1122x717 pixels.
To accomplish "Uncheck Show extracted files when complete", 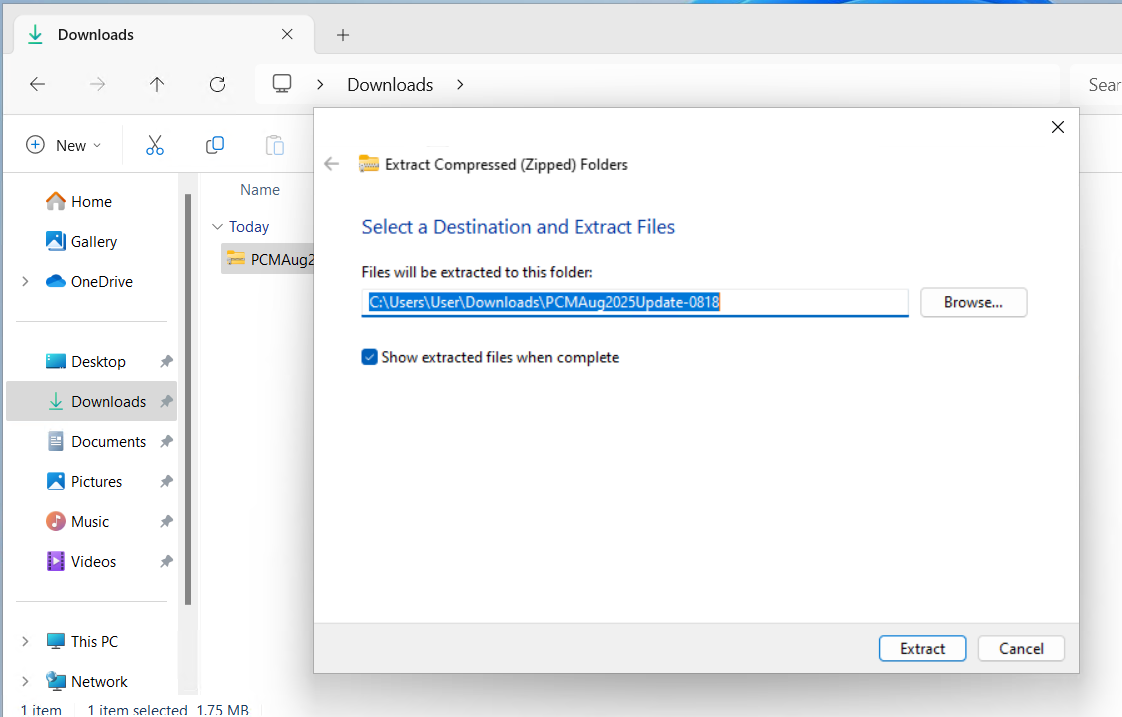I will (x=370, y=357).
